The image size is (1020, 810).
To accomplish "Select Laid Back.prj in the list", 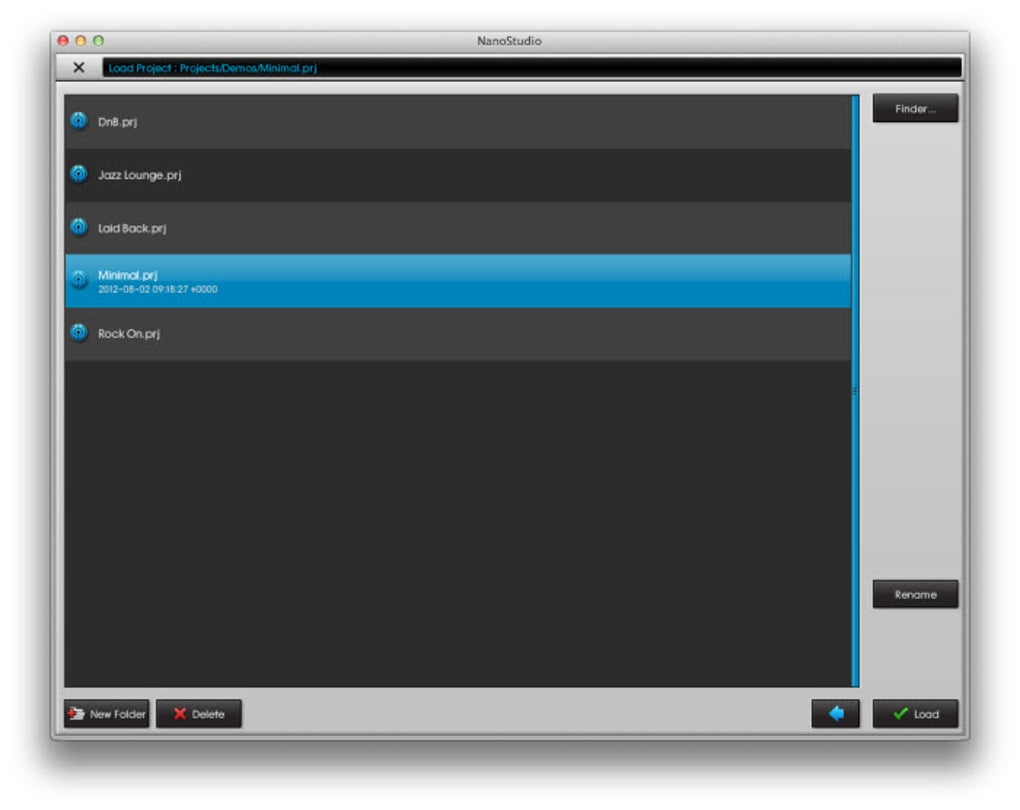I will coord(457,228).
